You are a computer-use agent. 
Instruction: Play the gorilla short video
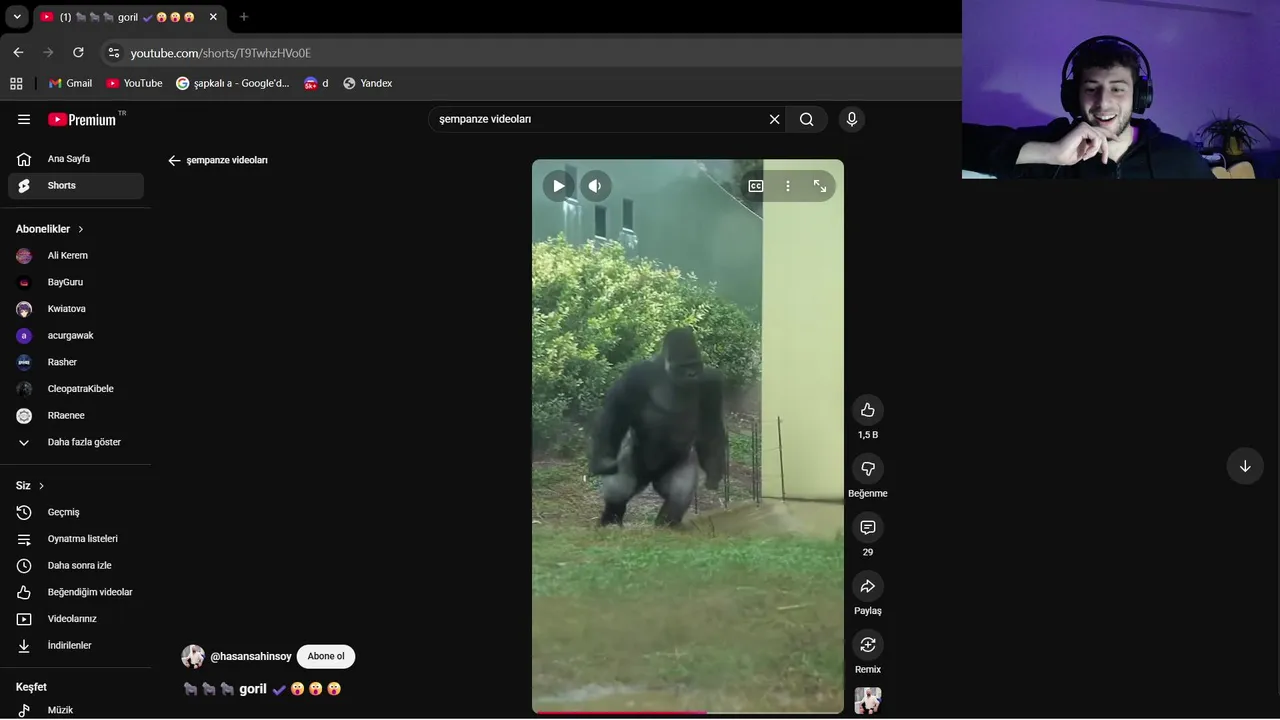click(x=559, y=186)
